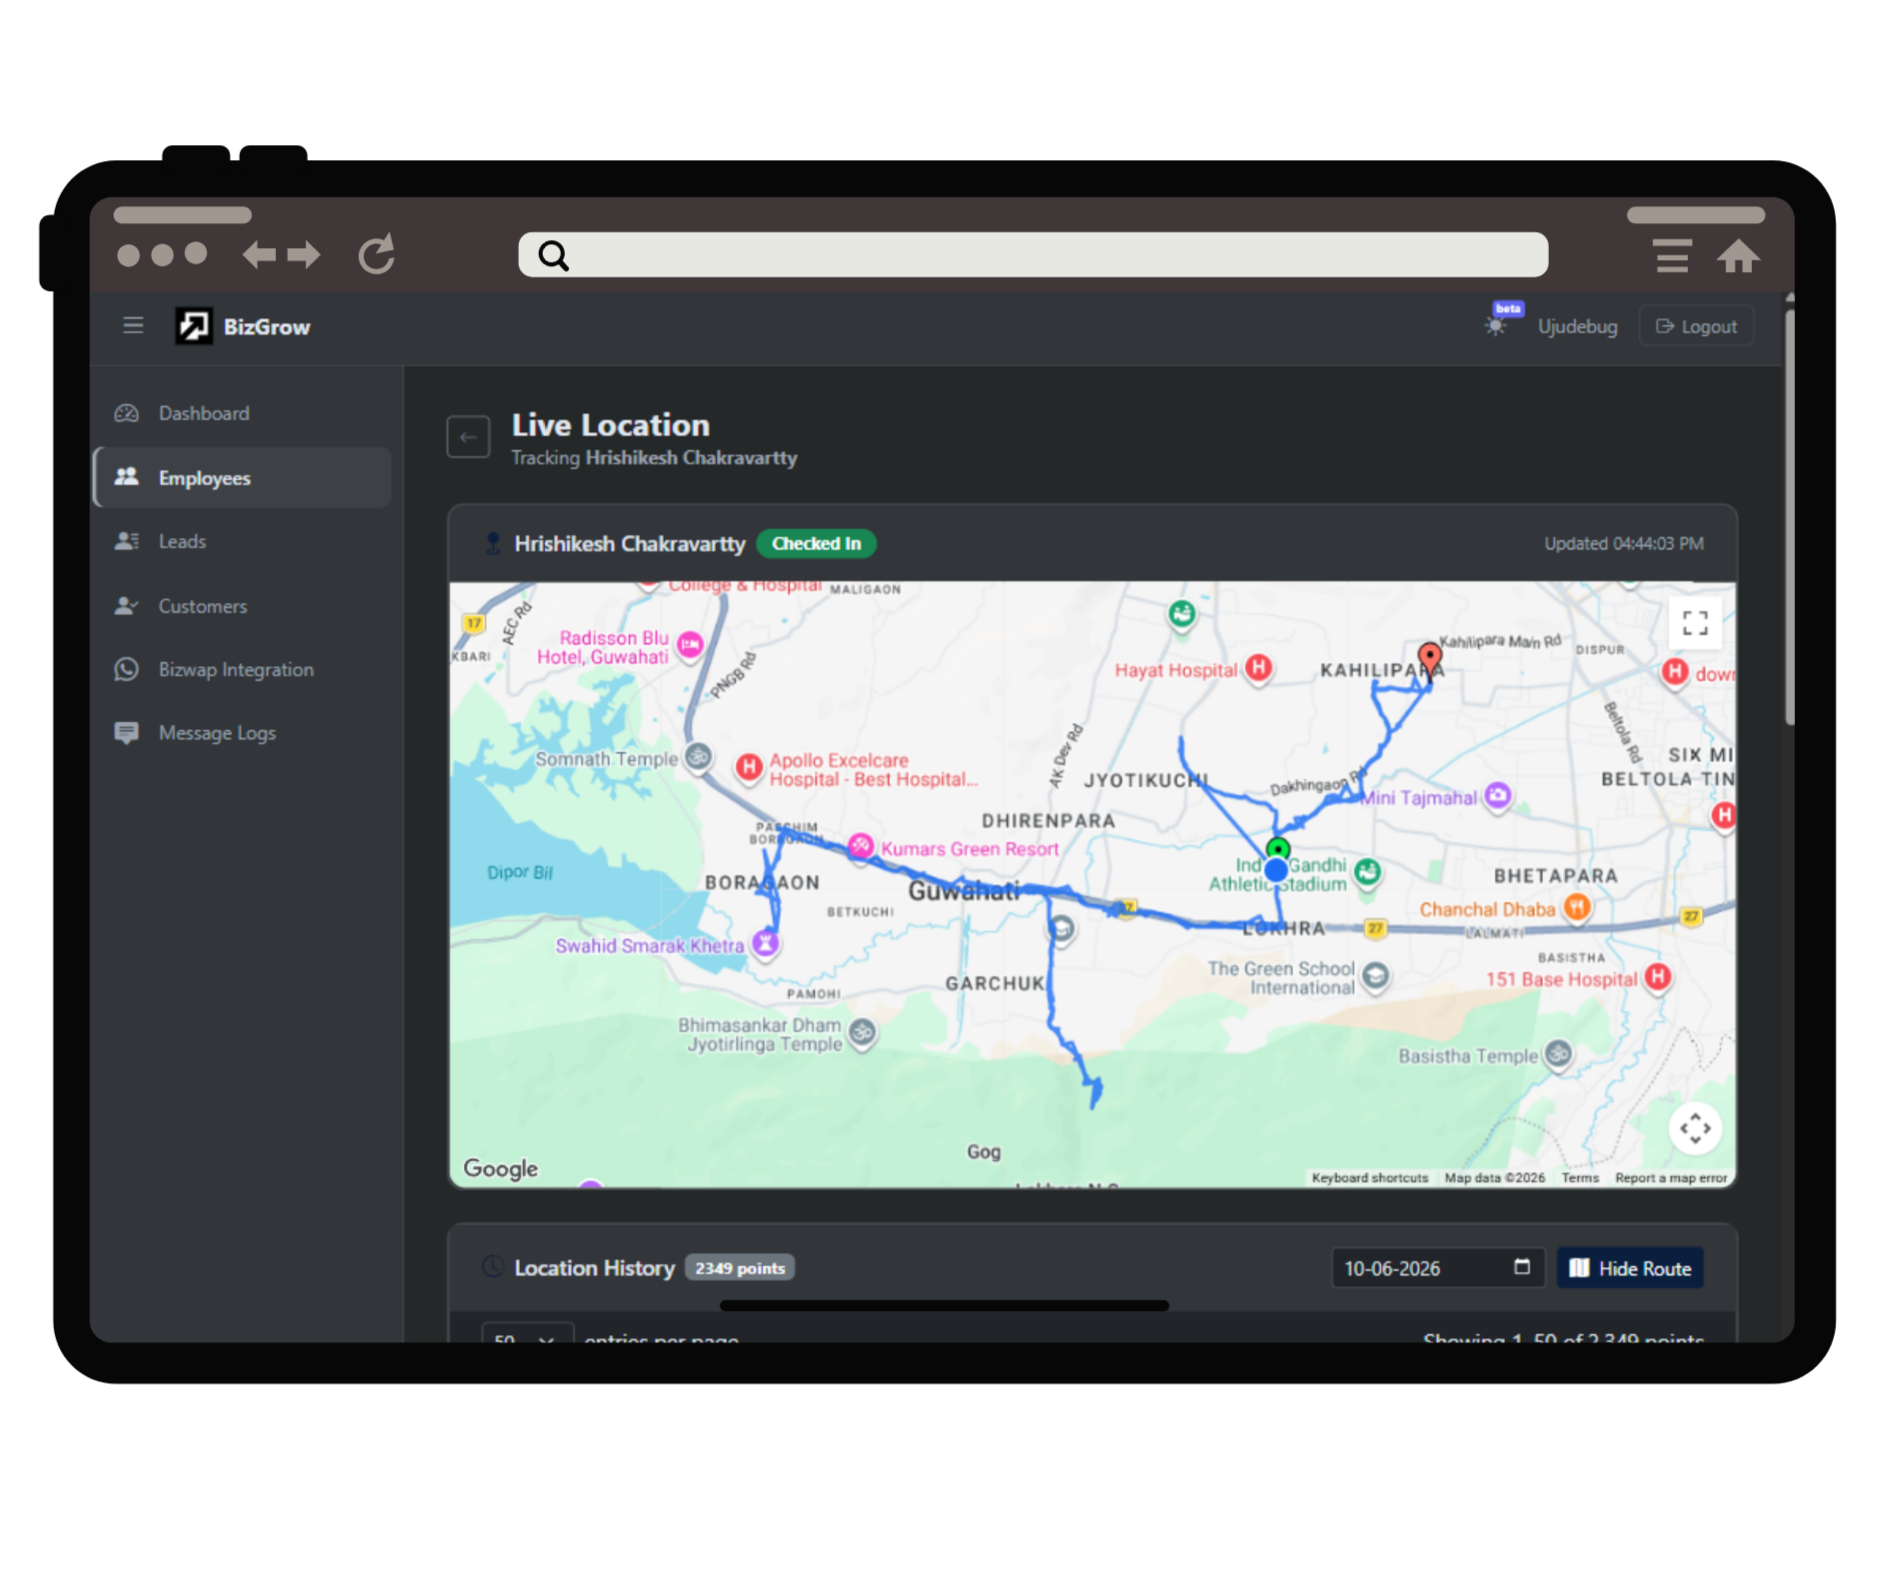The width and height of the screenshot is (1880, 1576).
Task: Select the Apollo Excelcare Hospital marker
Action: (x=749, y=766)
